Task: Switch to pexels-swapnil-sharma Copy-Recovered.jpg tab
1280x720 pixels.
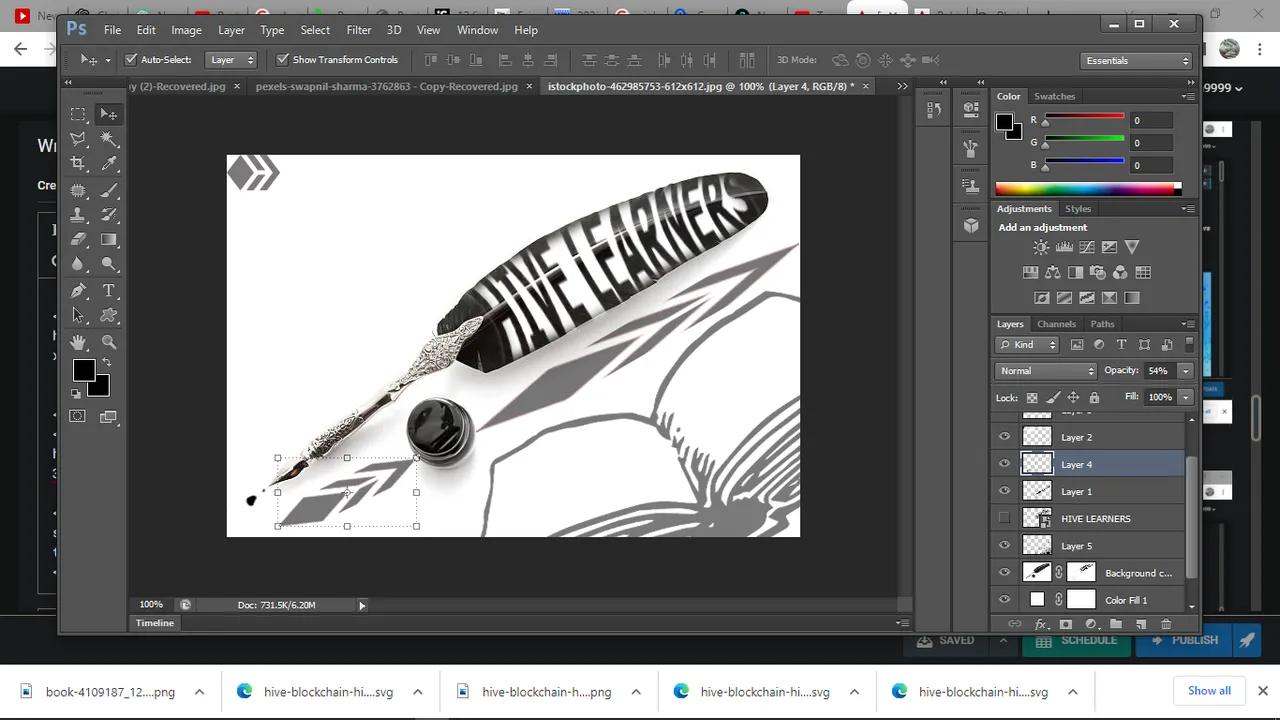Action: [386, 86]
